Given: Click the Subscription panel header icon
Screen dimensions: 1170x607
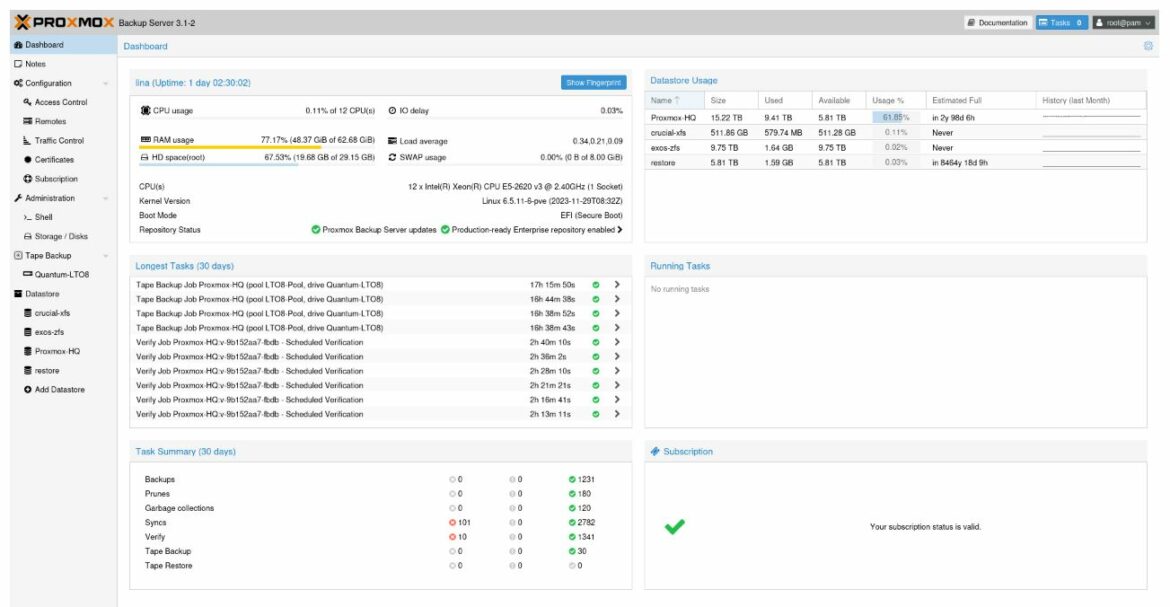Looking at the screenshot, I should tap(655, 452).
